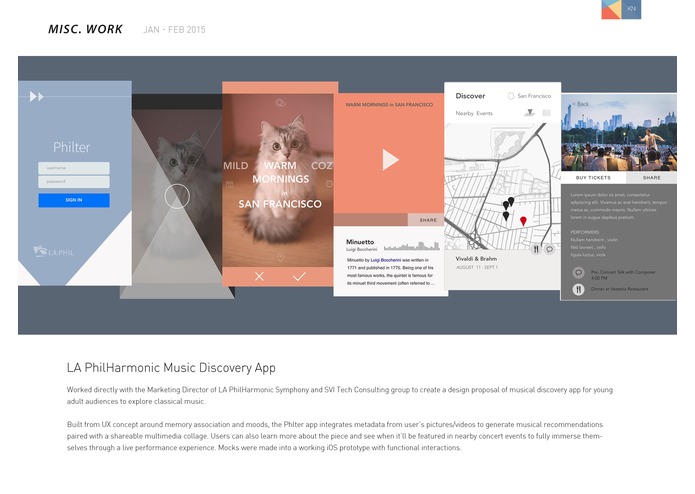Screen dimensions: 695x494
Task: Tap the cloud weather icon above the cat
Action: [281, 103]
